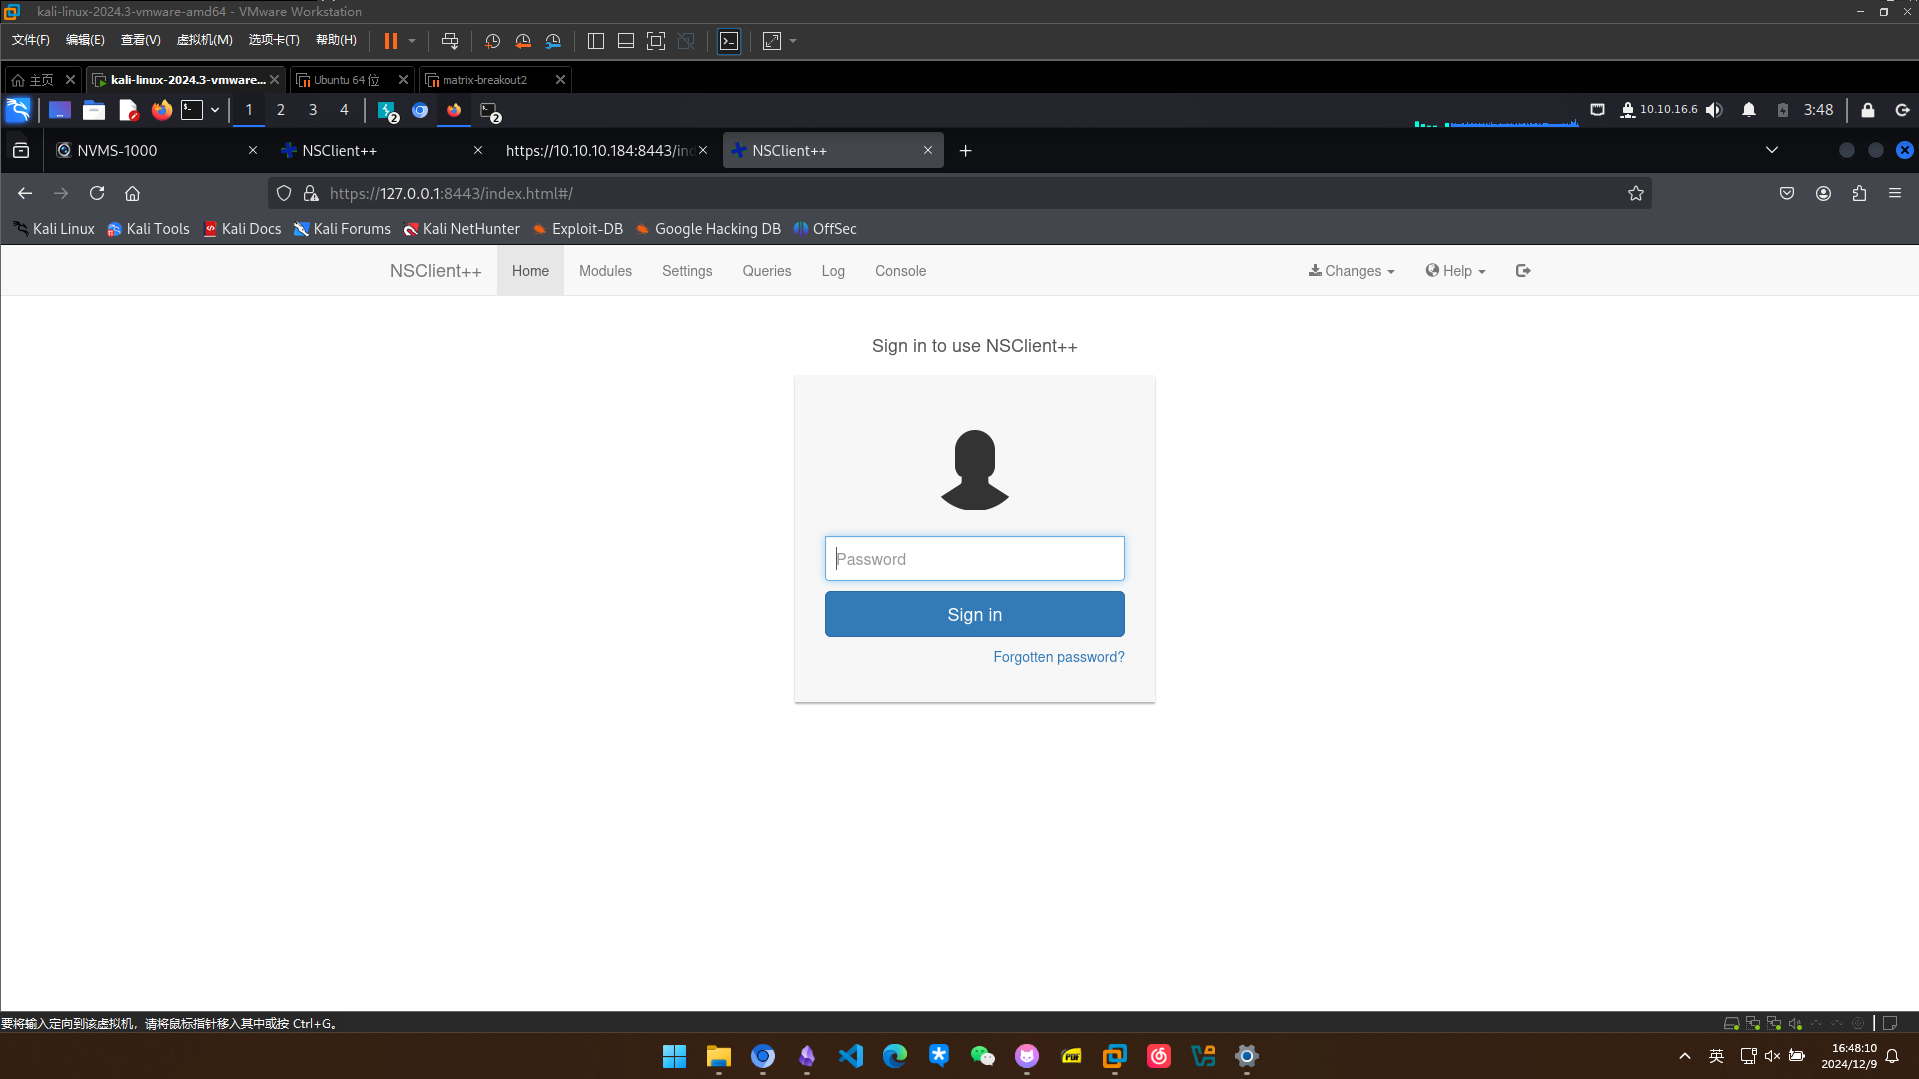Toggle VMware full screen mode icon
Viewport: 1919px width, 1079px height.
(x=656, y=41)
